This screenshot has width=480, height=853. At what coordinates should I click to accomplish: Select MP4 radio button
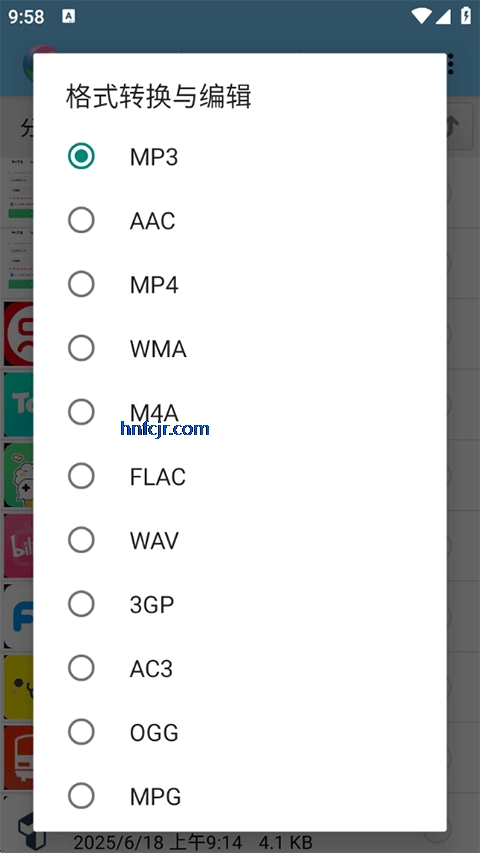(81, 284)
